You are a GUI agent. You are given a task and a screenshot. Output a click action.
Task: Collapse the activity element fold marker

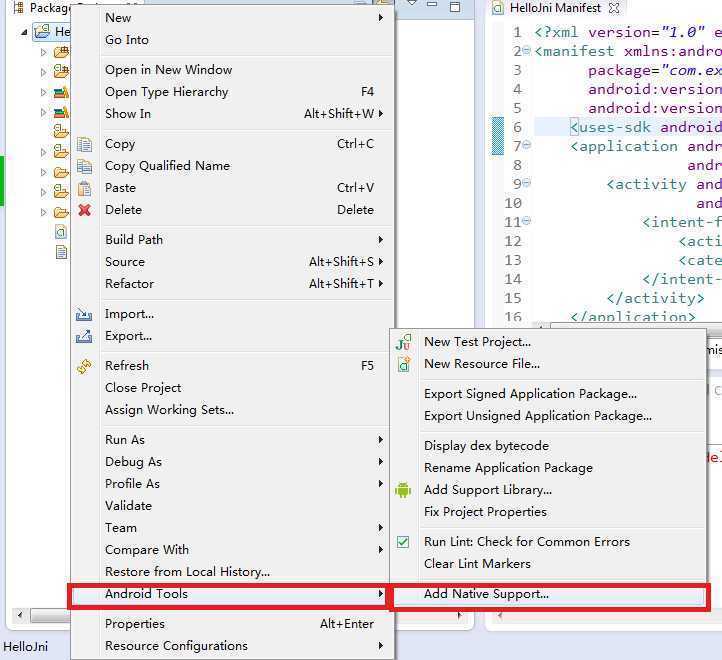click(x=527, y=182)
